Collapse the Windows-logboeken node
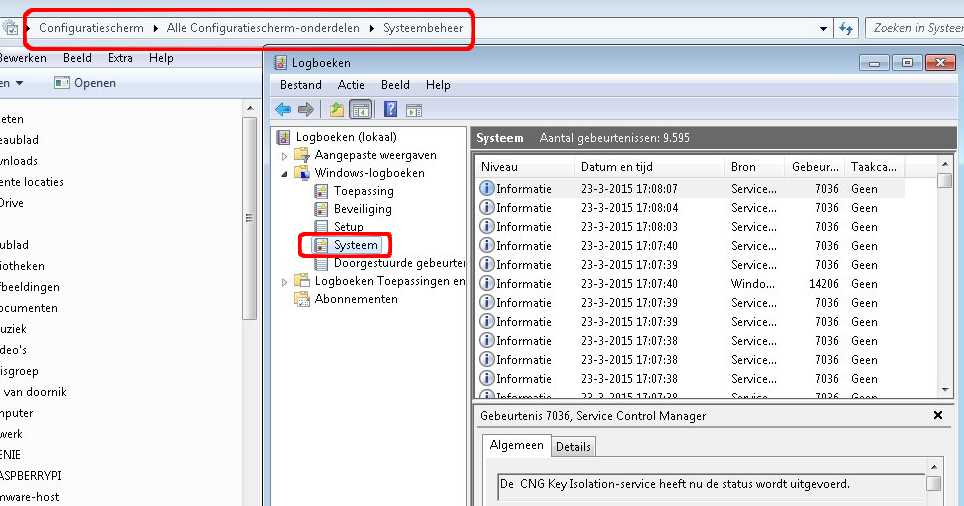 tap(284, 174)
